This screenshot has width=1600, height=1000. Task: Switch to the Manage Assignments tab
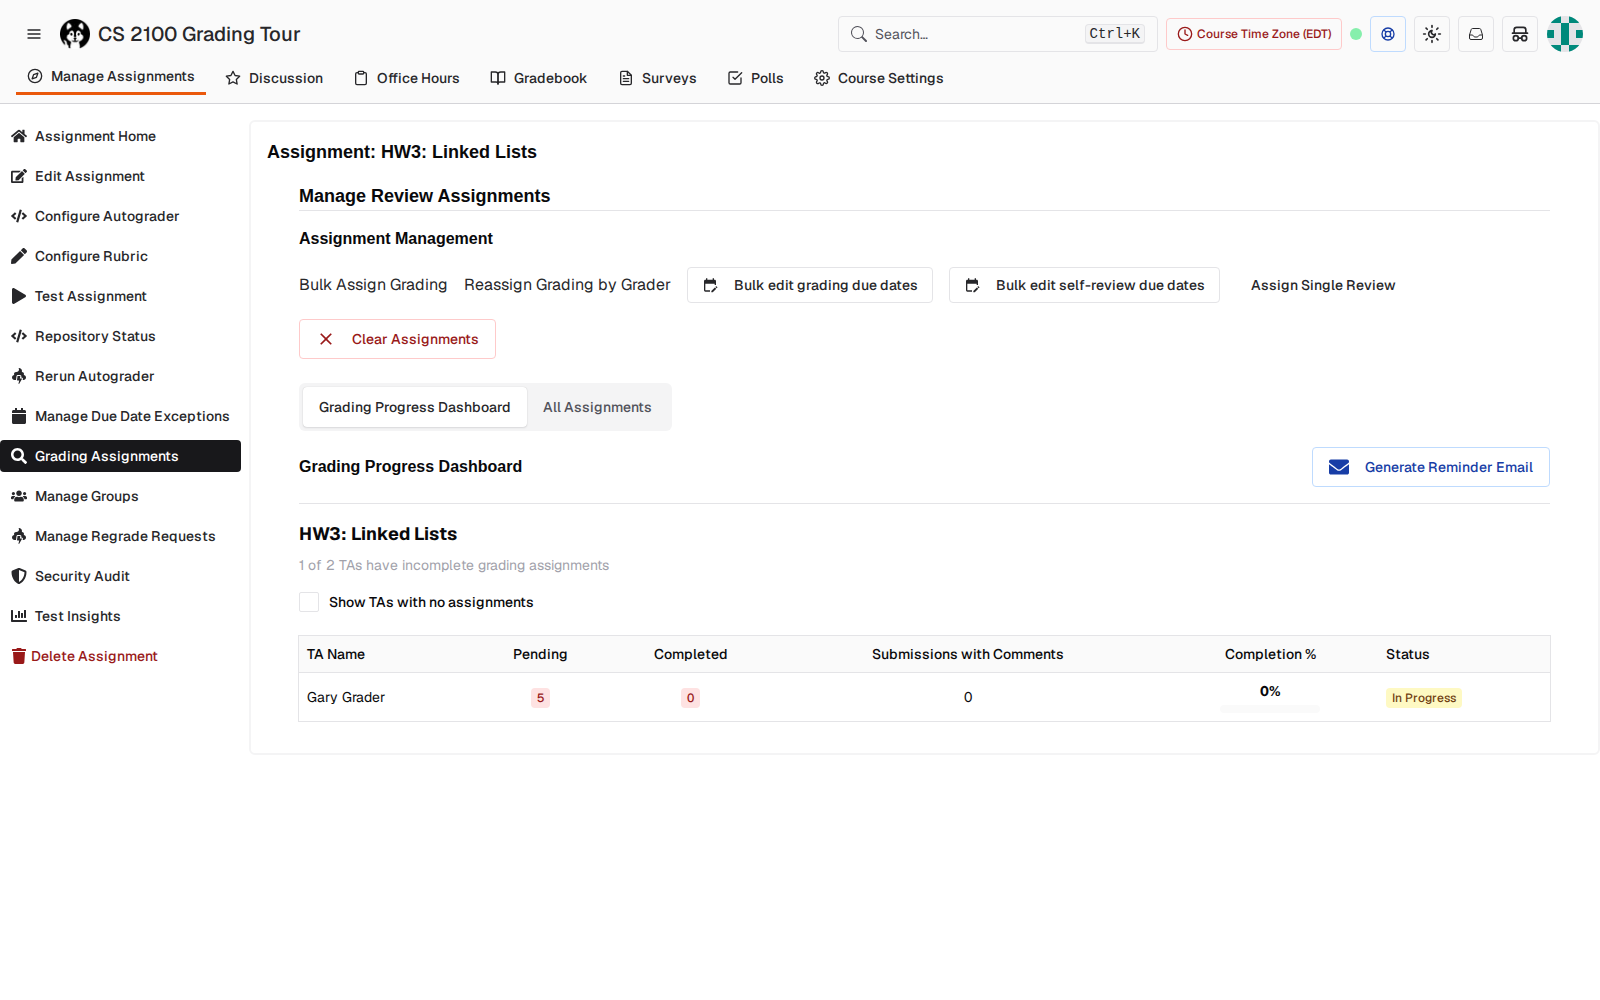[111, 77]
